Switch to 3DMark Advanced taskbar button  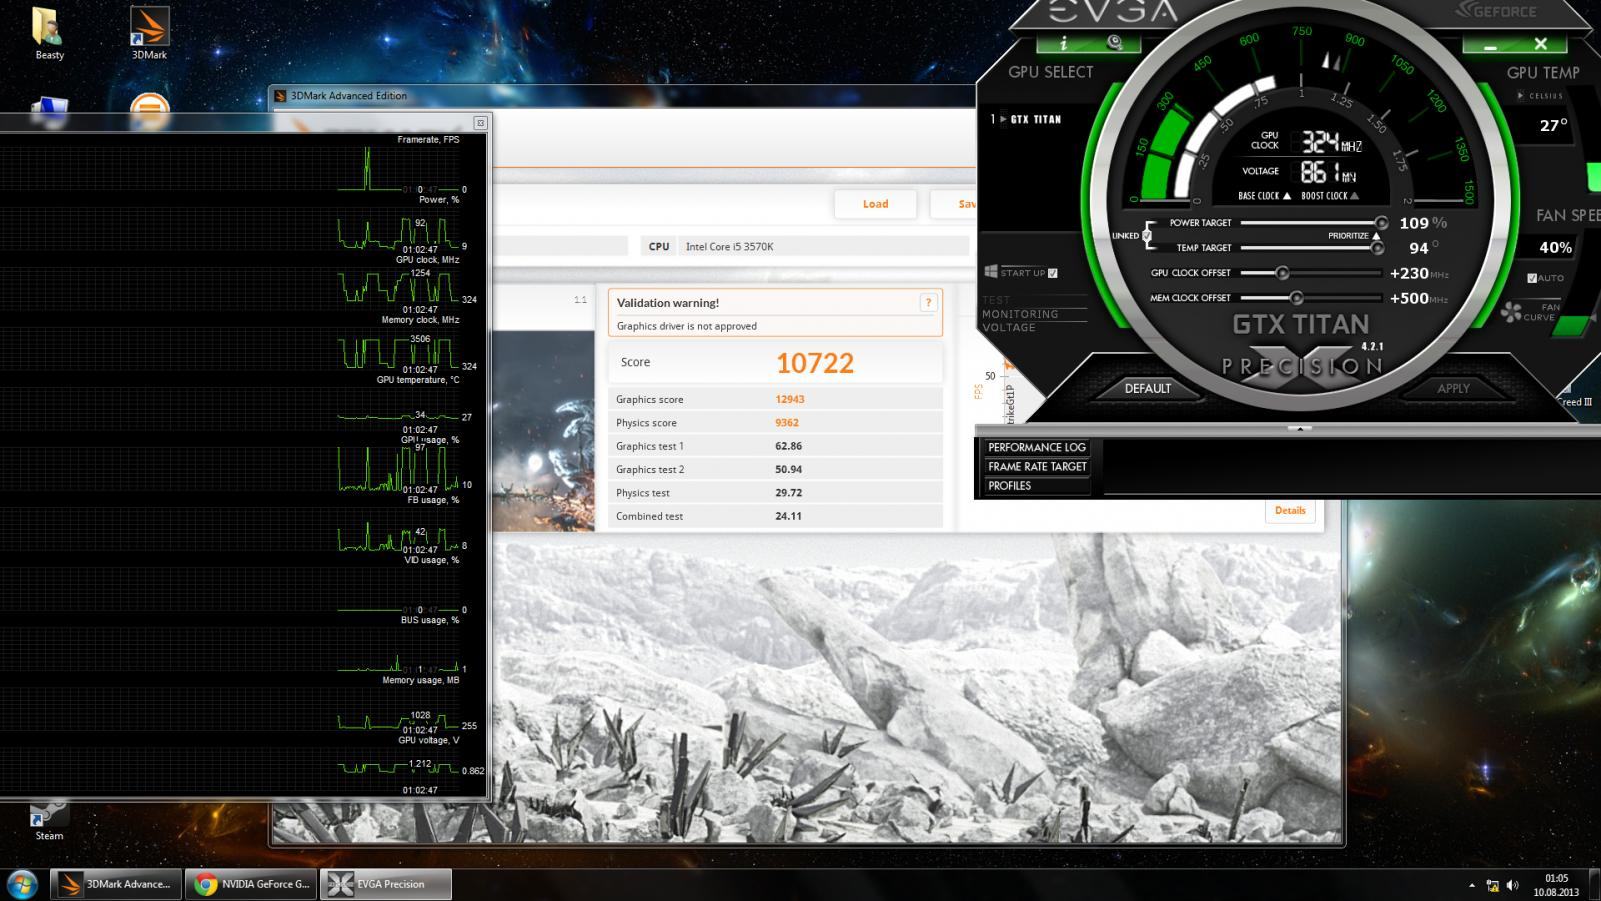point(117,884)
